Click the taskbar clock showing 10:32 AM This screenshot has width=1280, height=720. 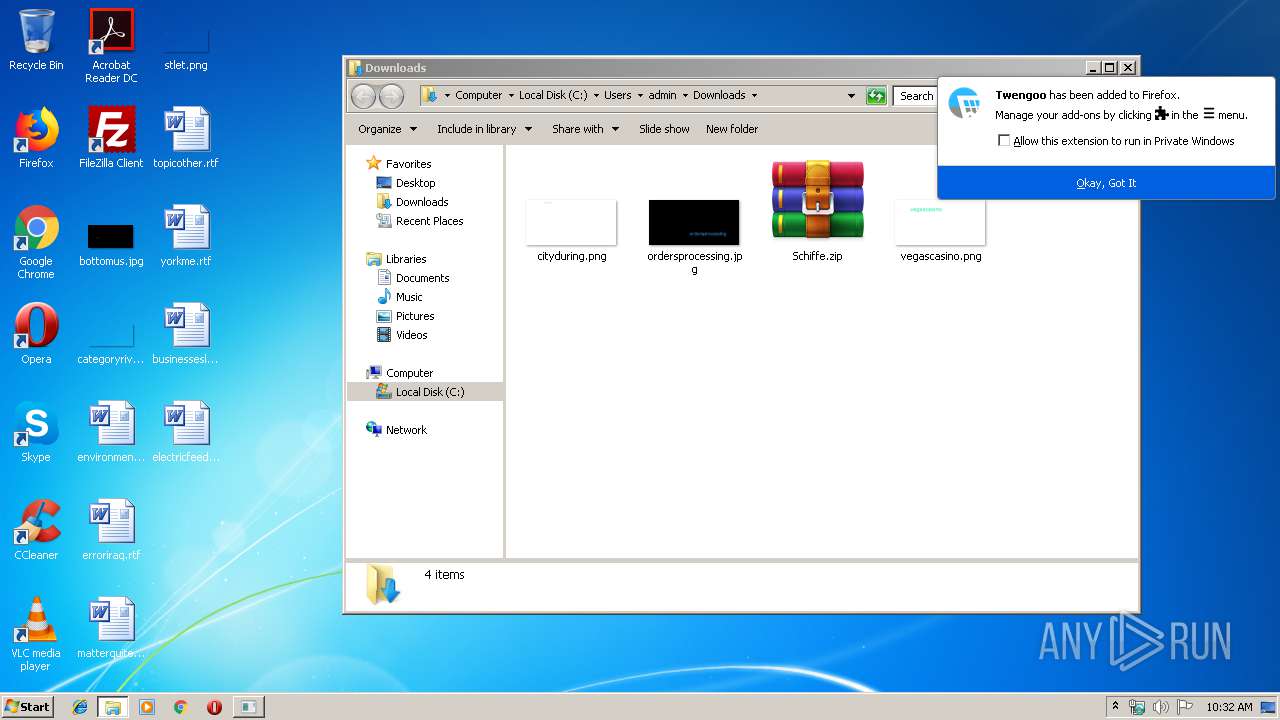click(x=1229, y=707)
